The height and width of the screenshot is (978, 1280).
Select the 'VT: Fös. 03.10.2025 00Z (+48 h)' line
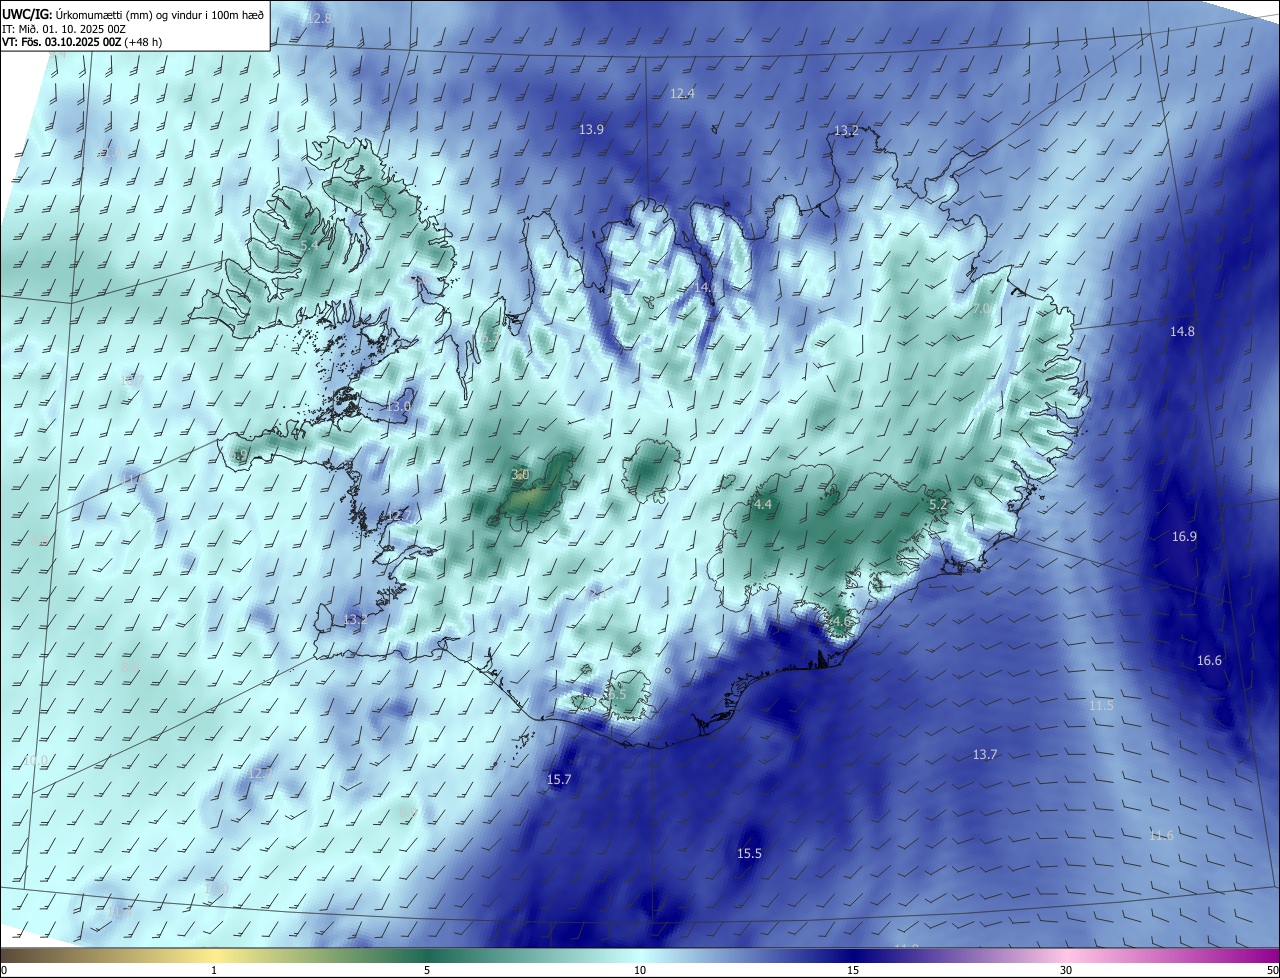(82, 43)
